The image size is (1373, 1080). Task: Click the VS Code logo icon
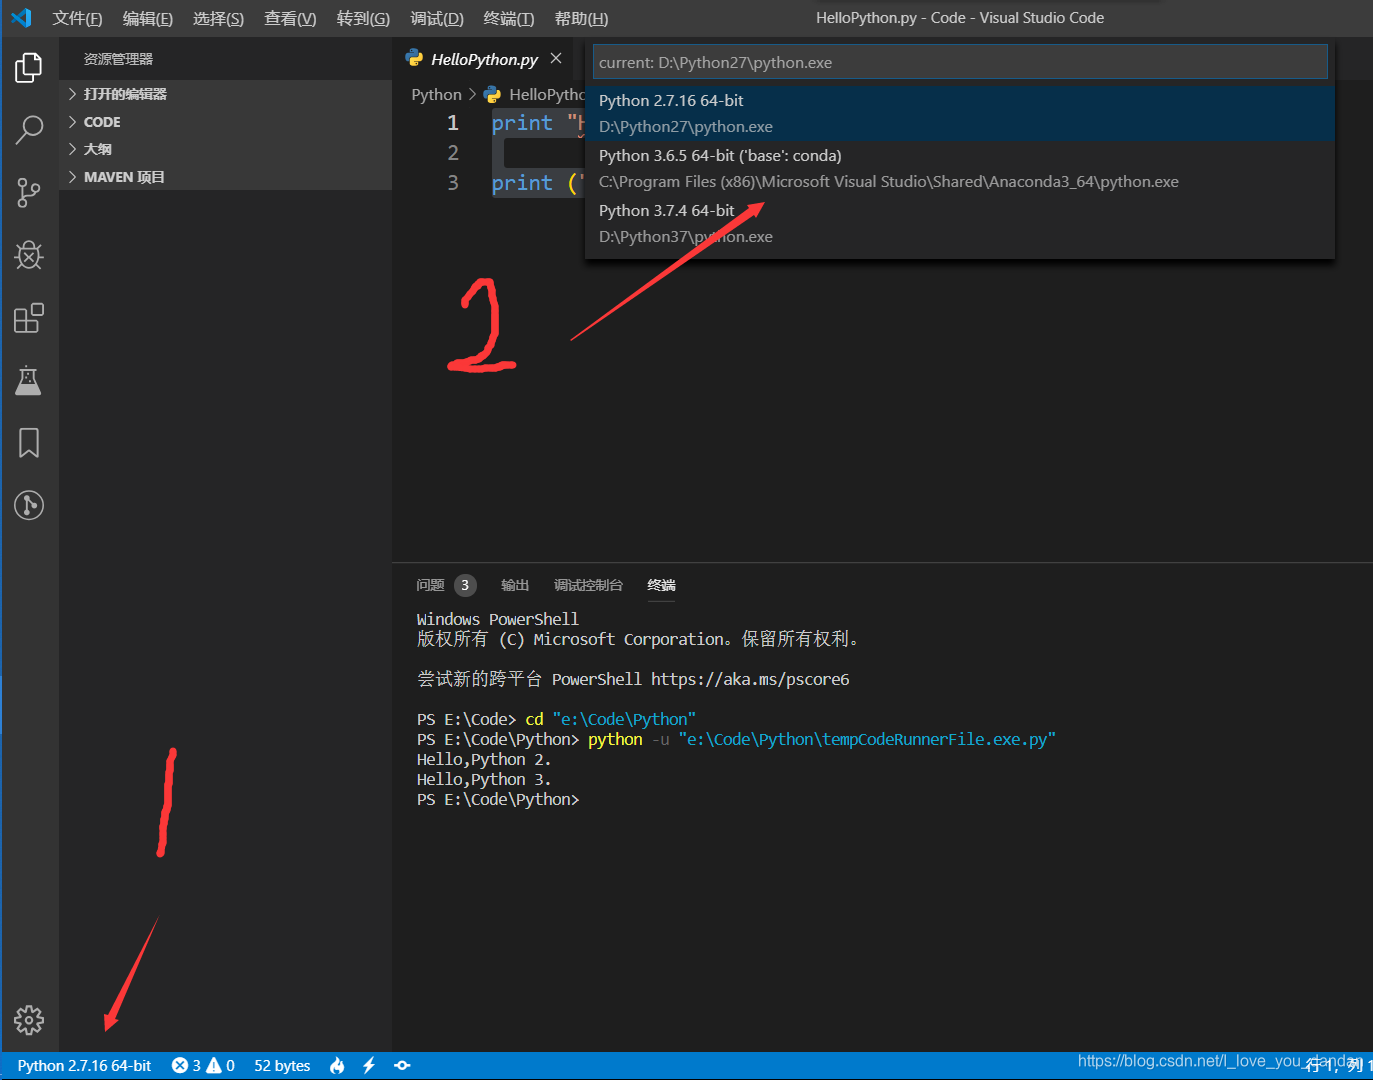[x=21, y=17]
